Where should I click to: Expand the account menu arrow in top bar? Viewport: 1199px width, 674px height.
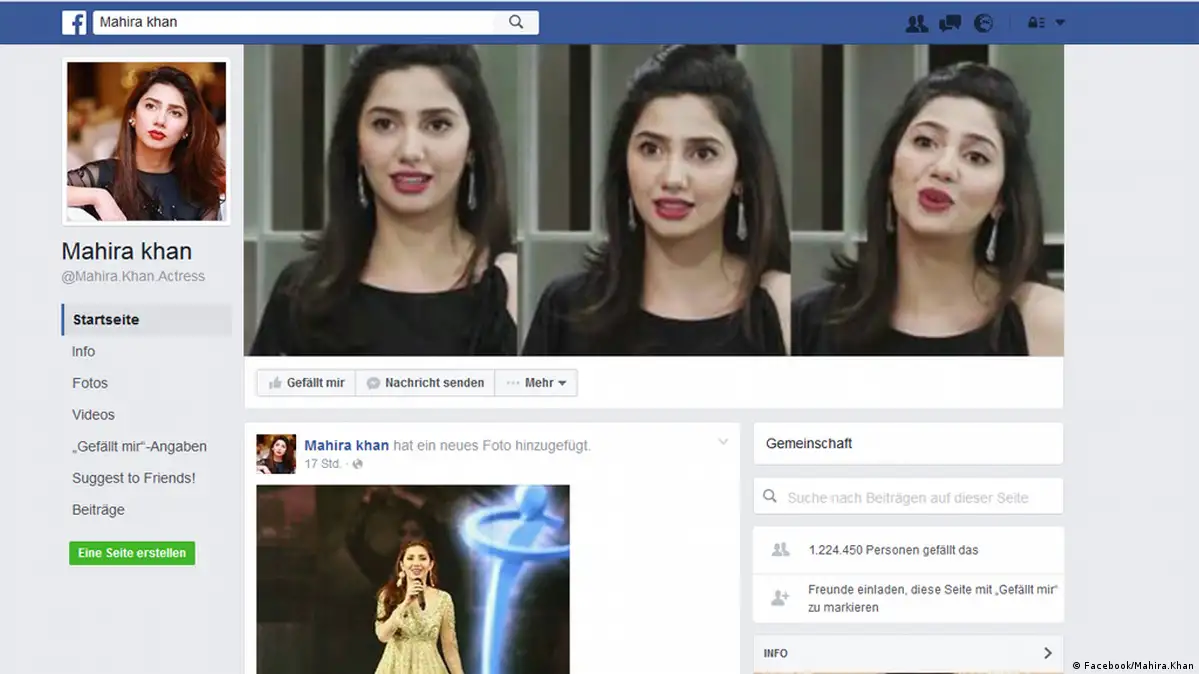click(x=1060, y=23)
